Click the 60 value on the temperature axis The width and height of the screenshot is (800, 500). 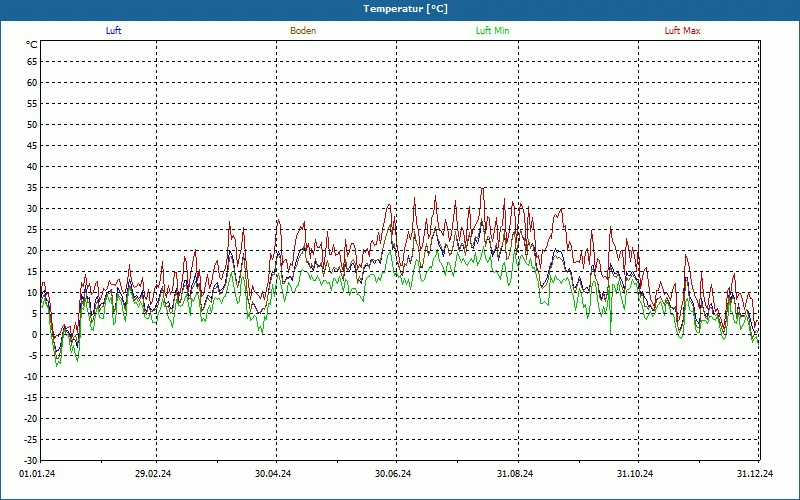pyautogui.click(x=32, y=83)
